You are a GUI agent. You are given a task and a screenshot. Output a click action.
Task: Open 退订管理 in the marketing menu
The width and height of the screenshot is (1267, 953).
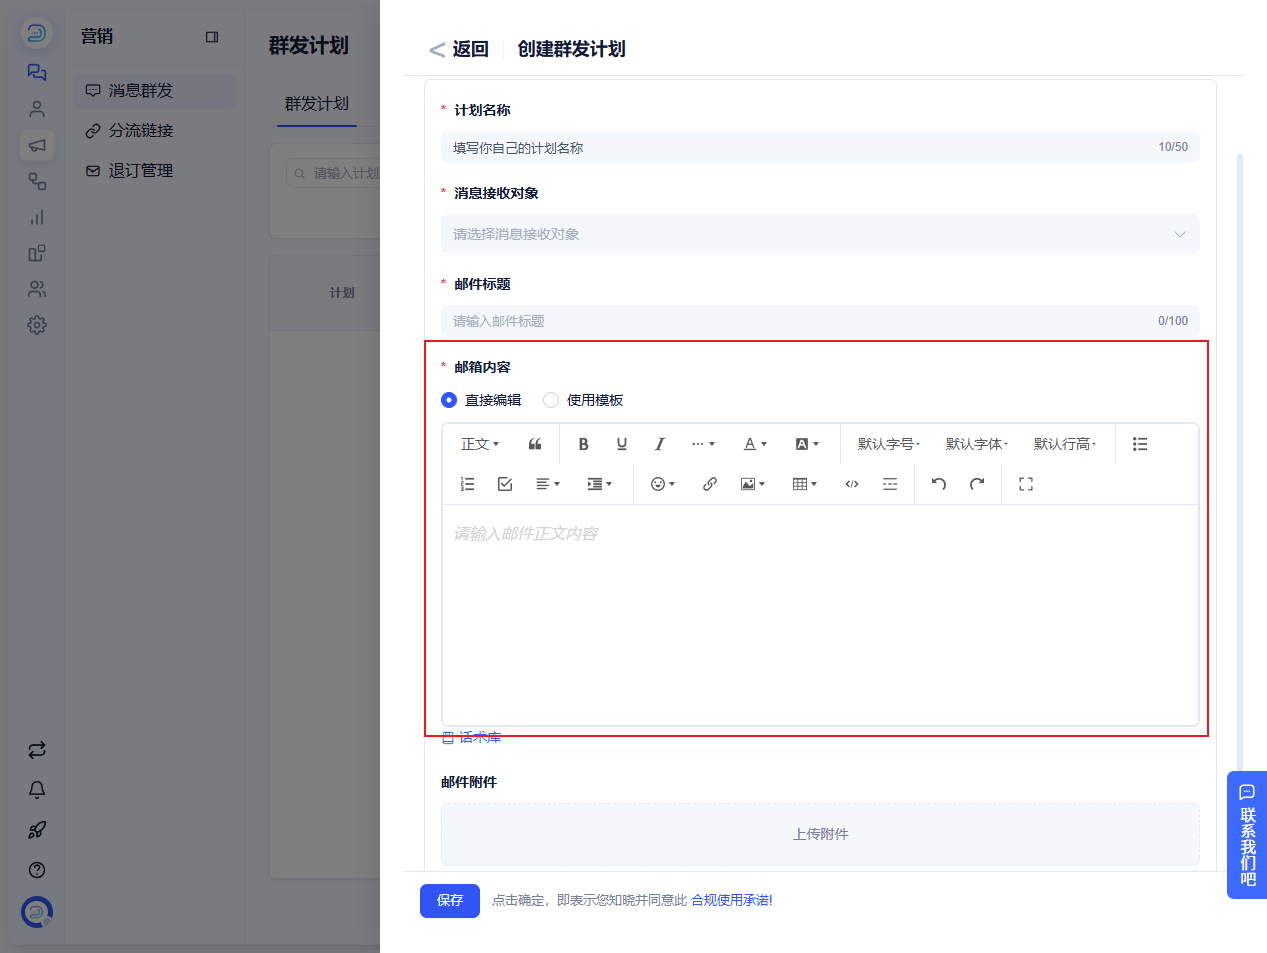click(x=155, y=171)
